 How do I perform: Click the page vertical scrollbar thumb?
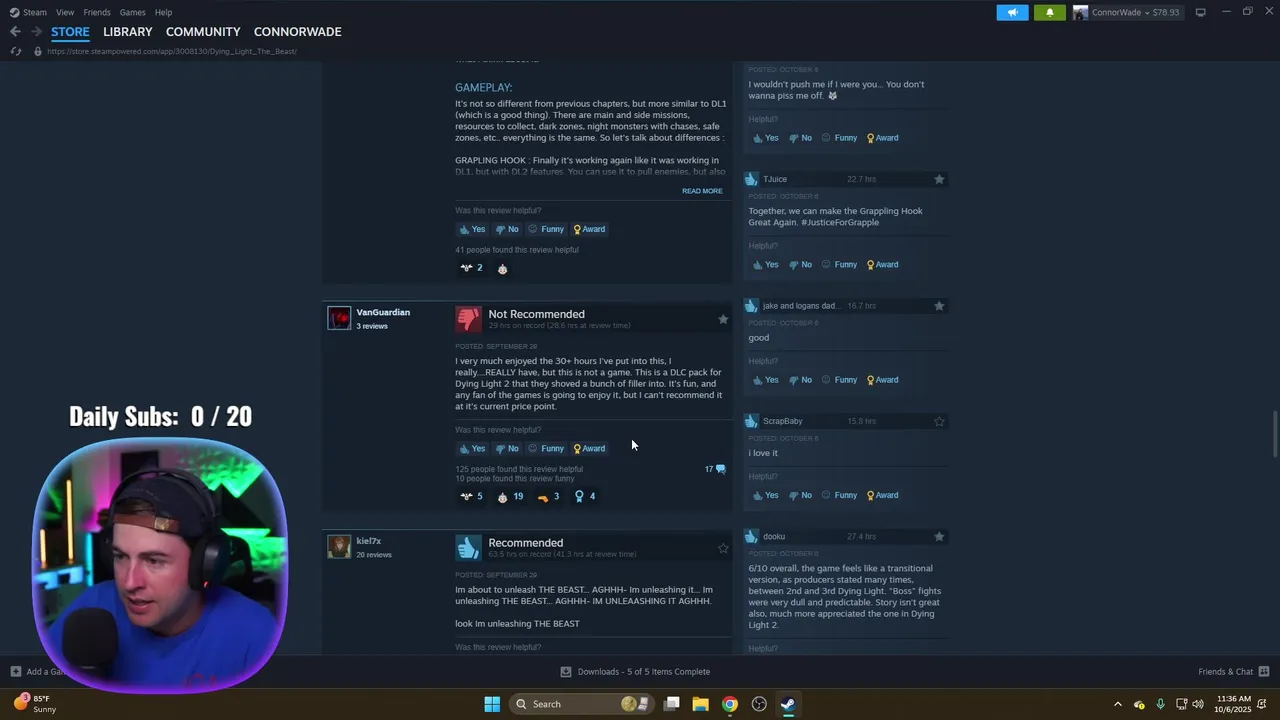click(1274, 433)
